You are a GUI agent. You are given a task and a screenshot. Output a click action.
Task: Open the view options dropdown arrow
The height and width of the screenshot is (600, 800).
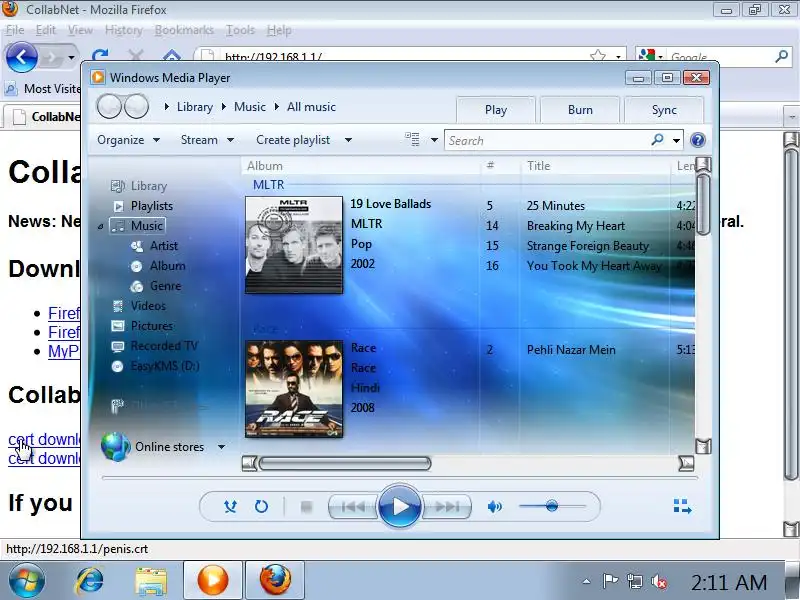(x=434, y=140)
